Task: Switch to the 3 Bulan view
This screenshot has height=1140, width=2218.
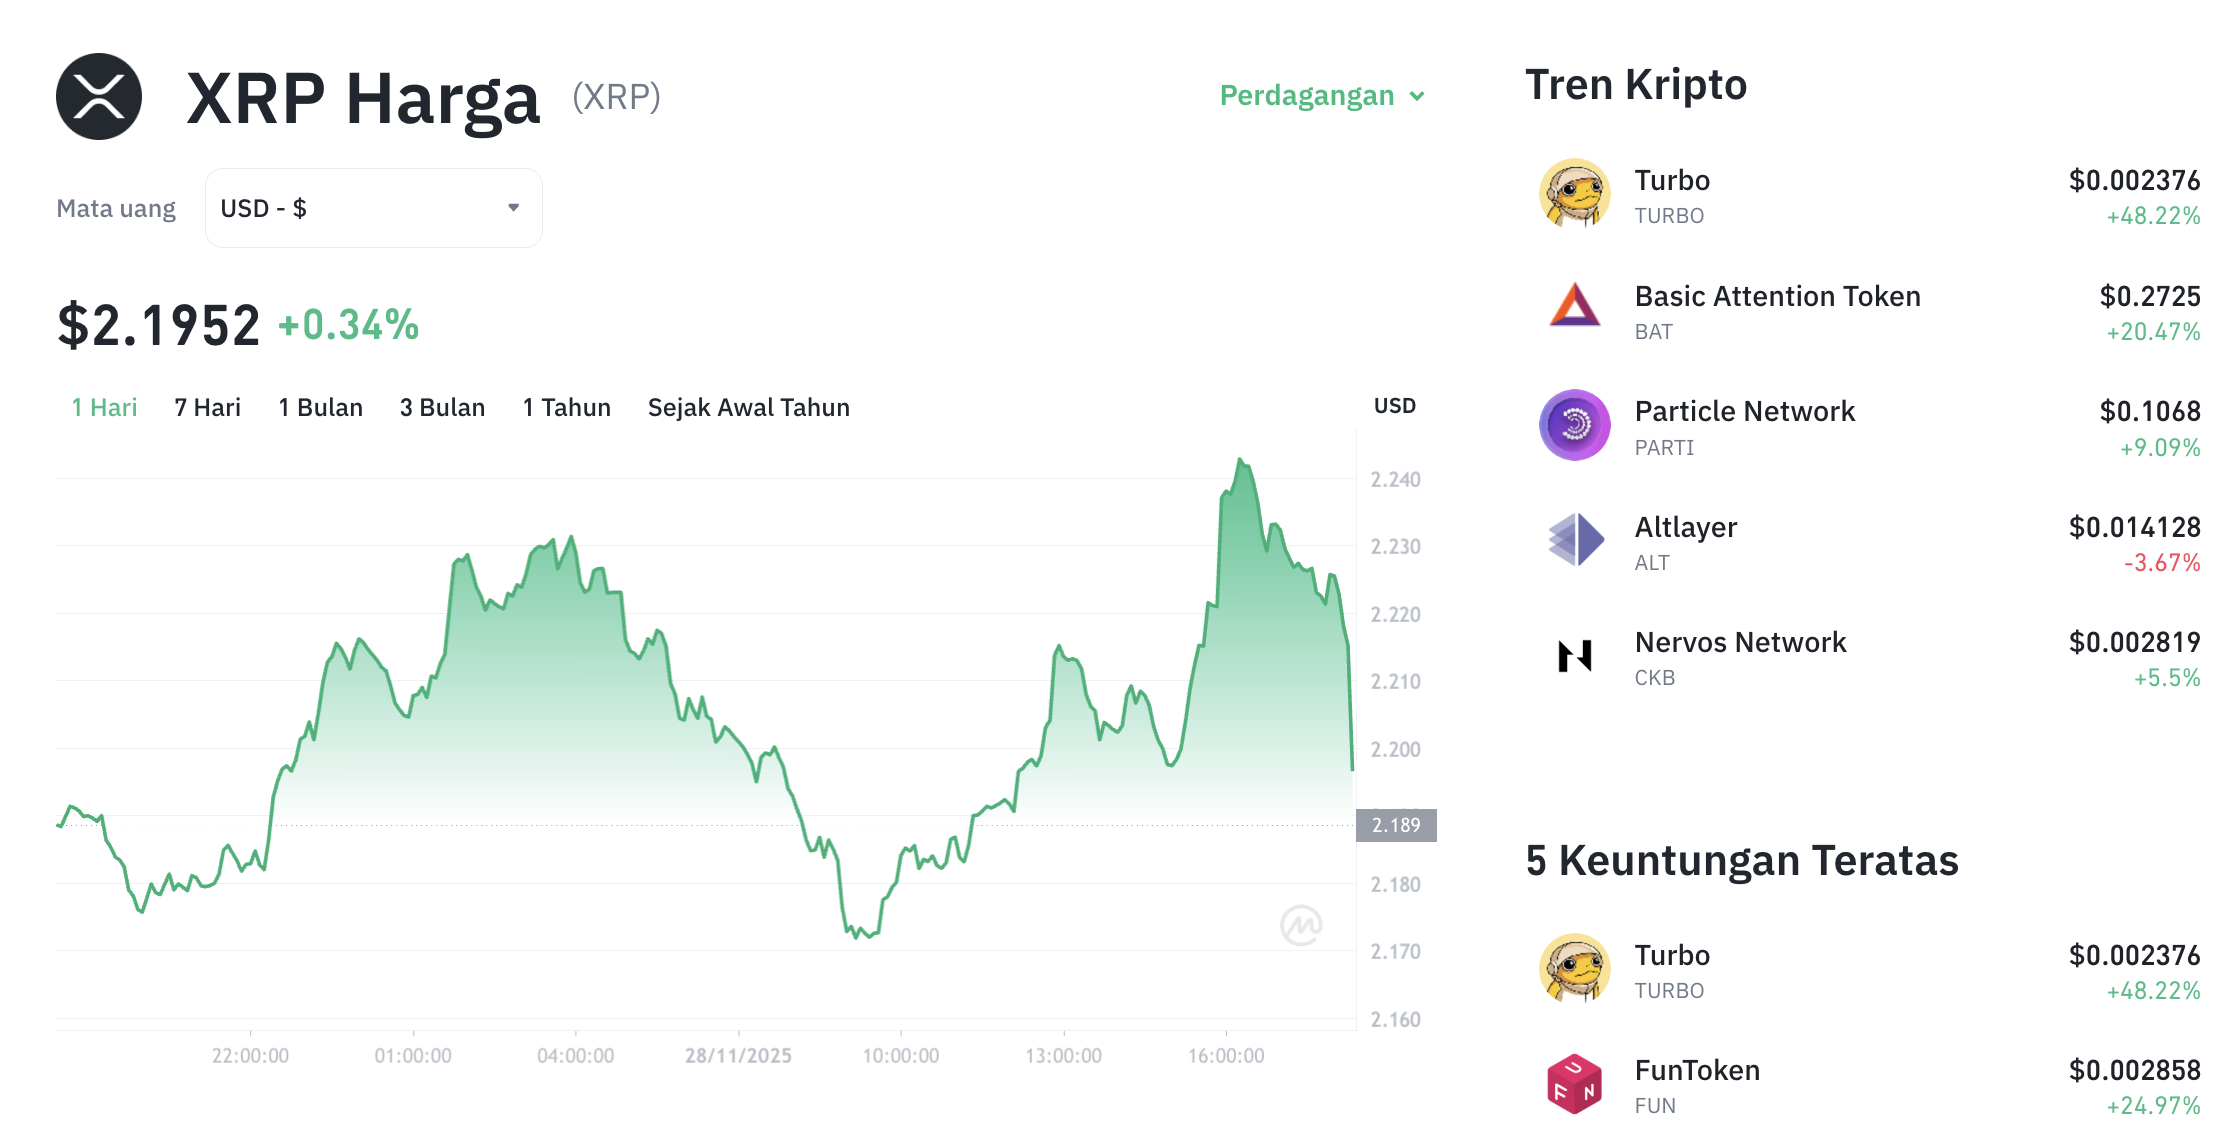Action: 441,406
